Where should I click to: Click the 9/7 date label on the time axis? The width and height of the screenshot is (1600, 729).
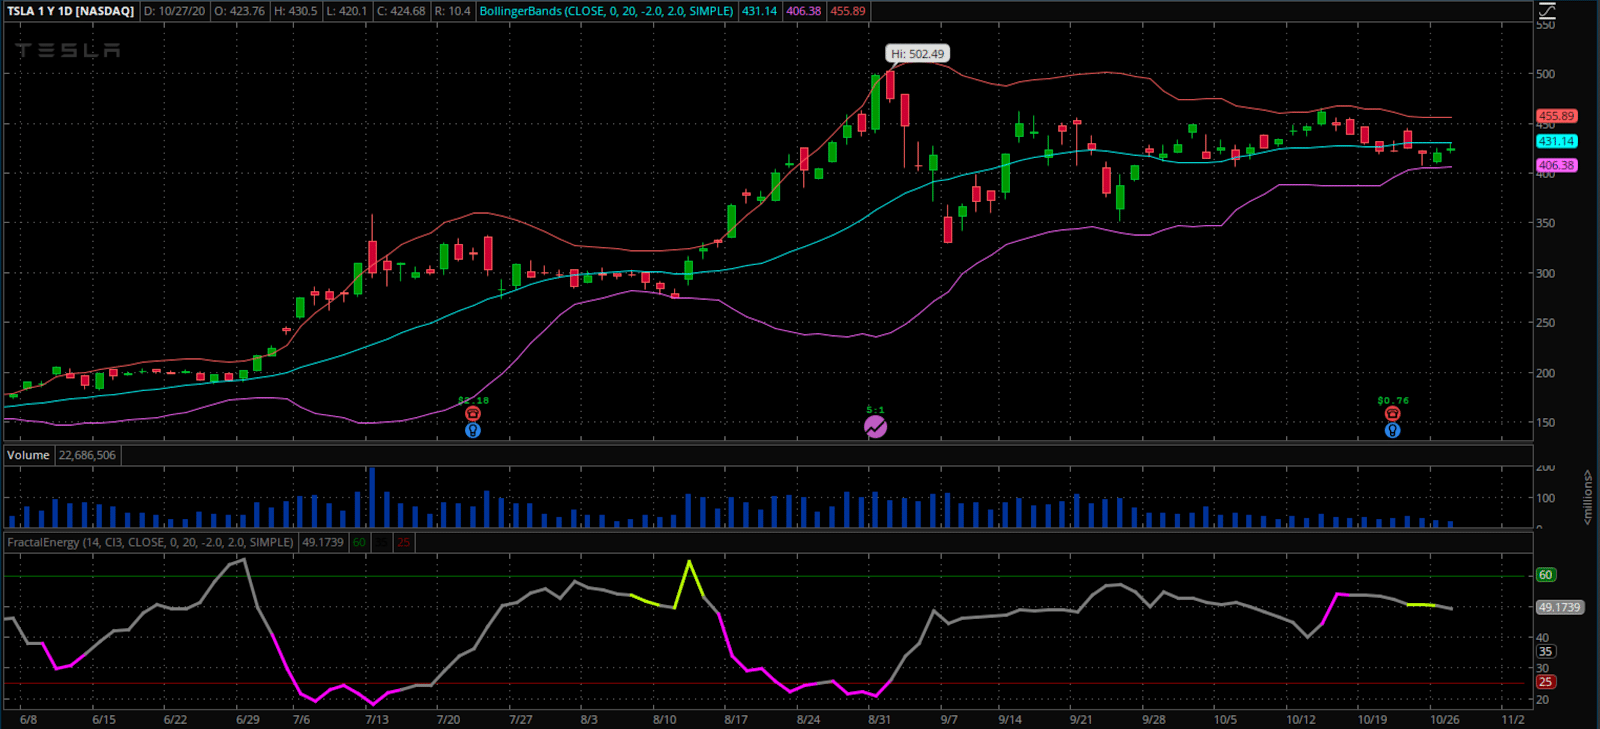(x=948, y=719)
